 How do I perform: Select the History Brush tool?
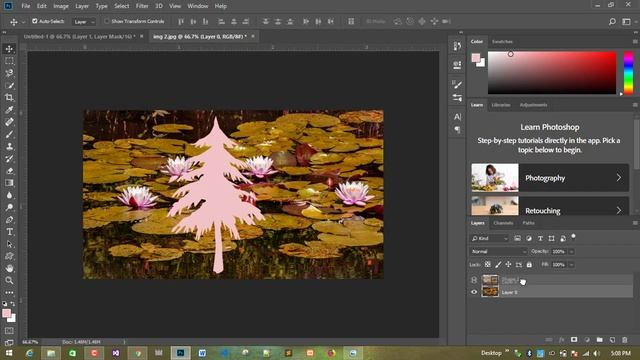point(9,159)
